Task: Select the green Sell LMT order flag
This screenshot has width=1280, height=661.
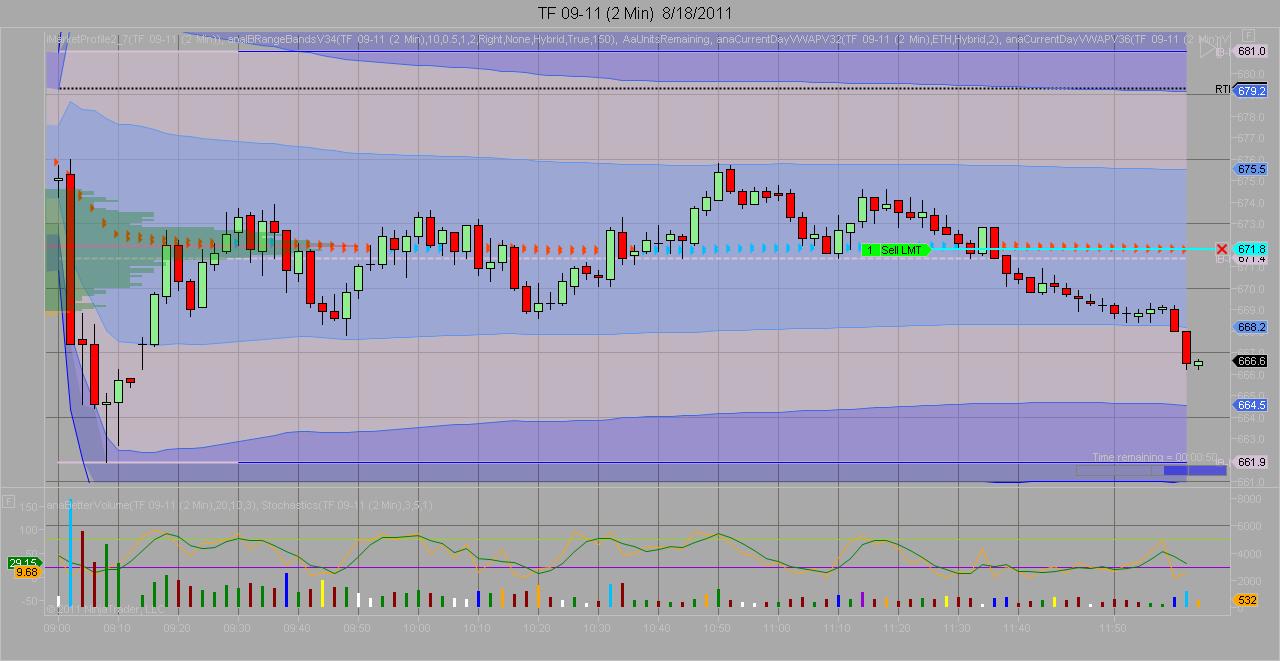Action: [x=895, y=250]
